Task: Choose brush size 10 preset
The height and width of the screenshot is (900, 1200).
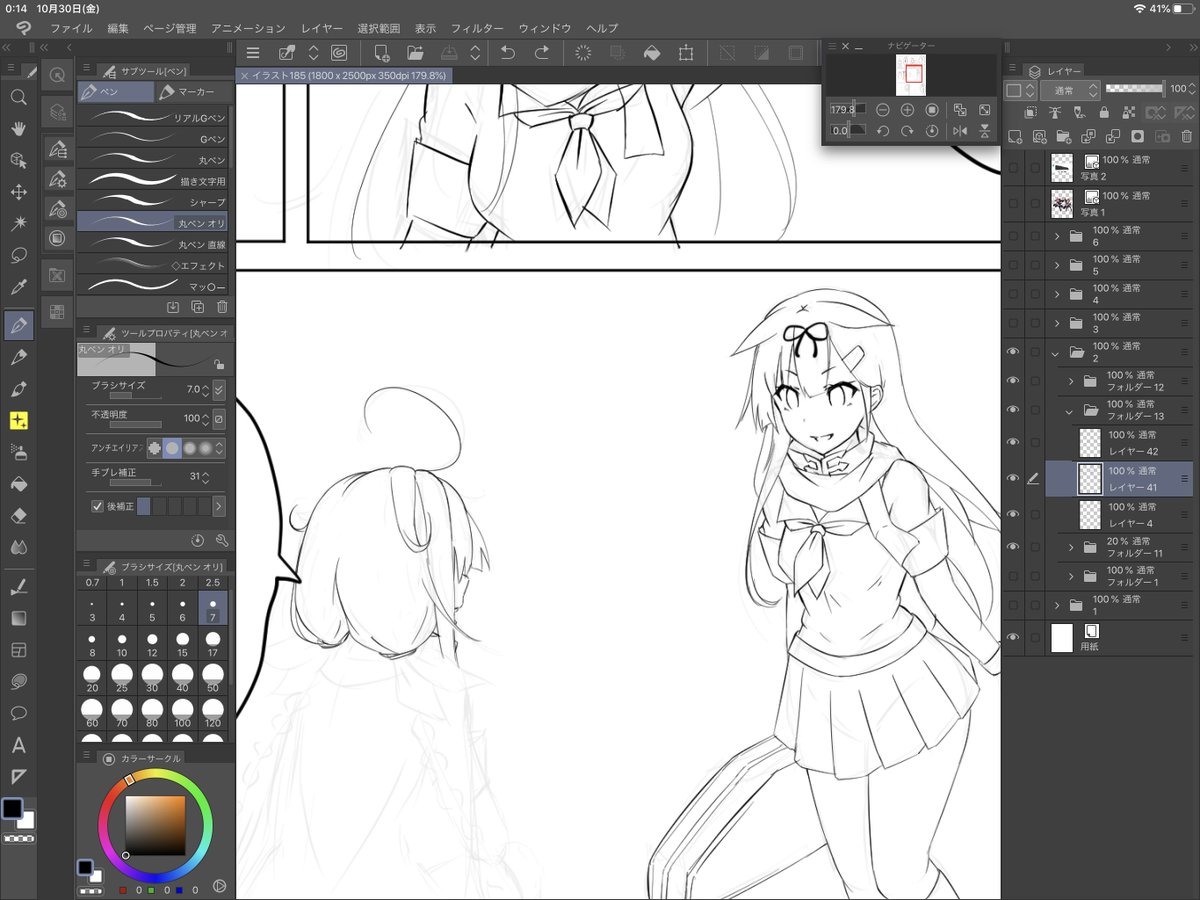Action: click(x=122, y=642)
